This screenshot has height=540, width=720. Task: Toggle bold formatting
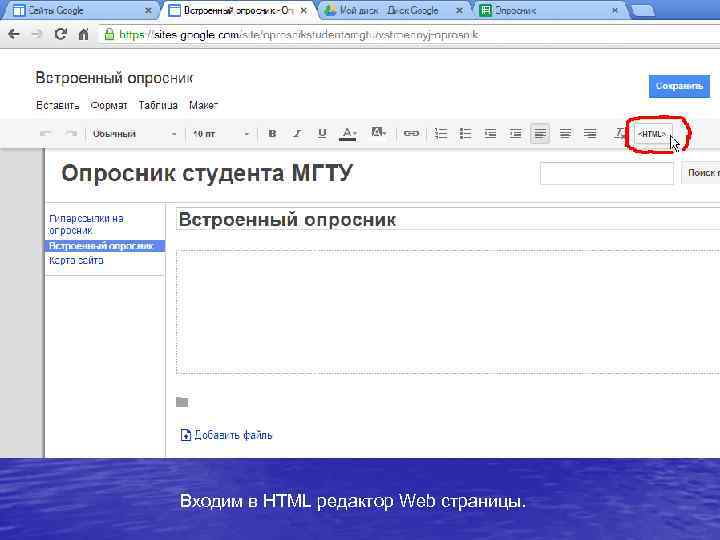(272, 134)
